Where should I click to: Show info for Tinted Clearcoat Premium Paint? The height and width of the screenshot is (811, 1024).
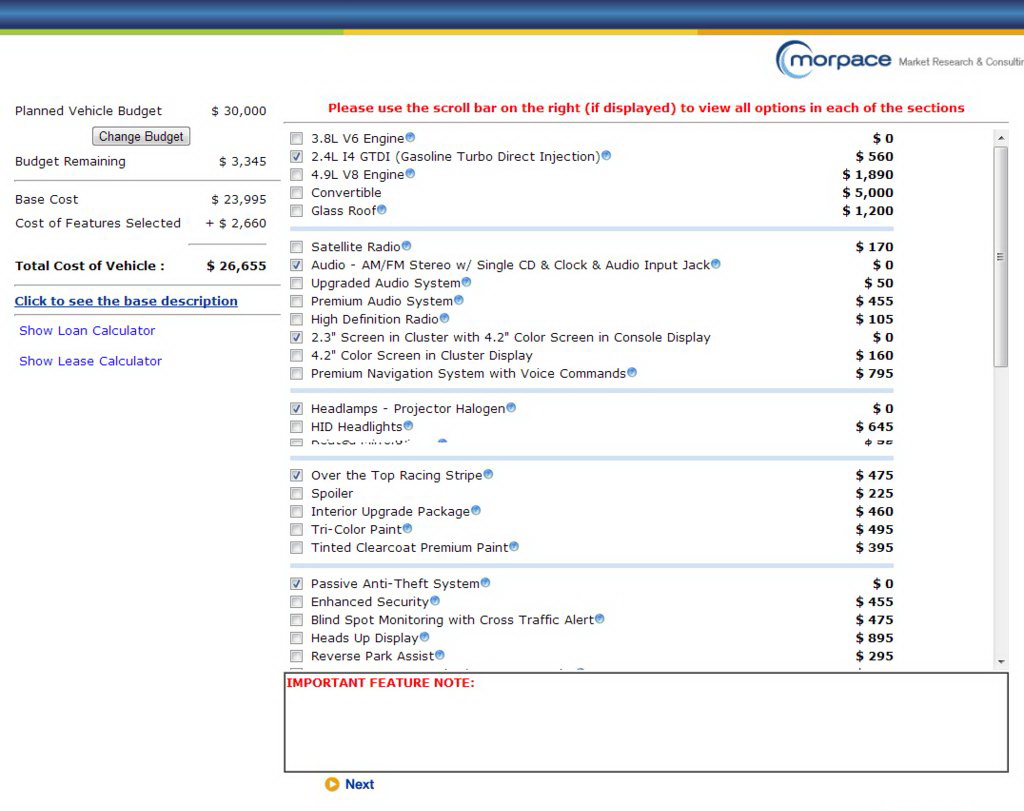point(514,547)
